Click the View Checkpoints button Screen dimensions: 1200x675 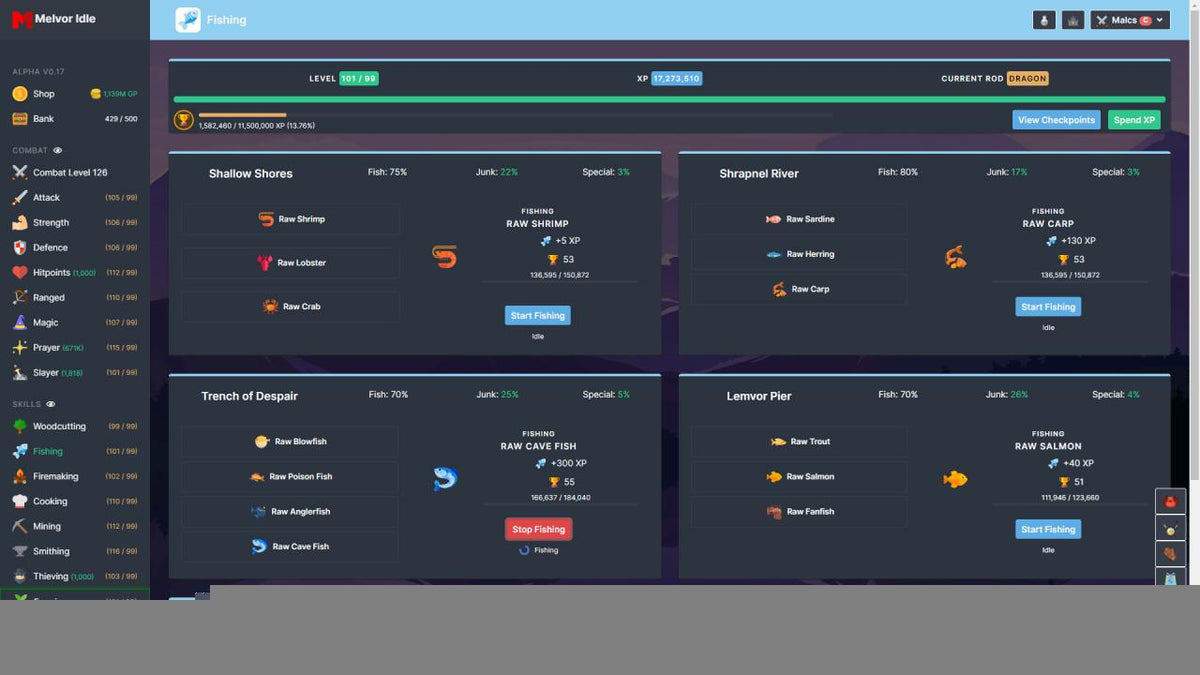point(1056,120)
